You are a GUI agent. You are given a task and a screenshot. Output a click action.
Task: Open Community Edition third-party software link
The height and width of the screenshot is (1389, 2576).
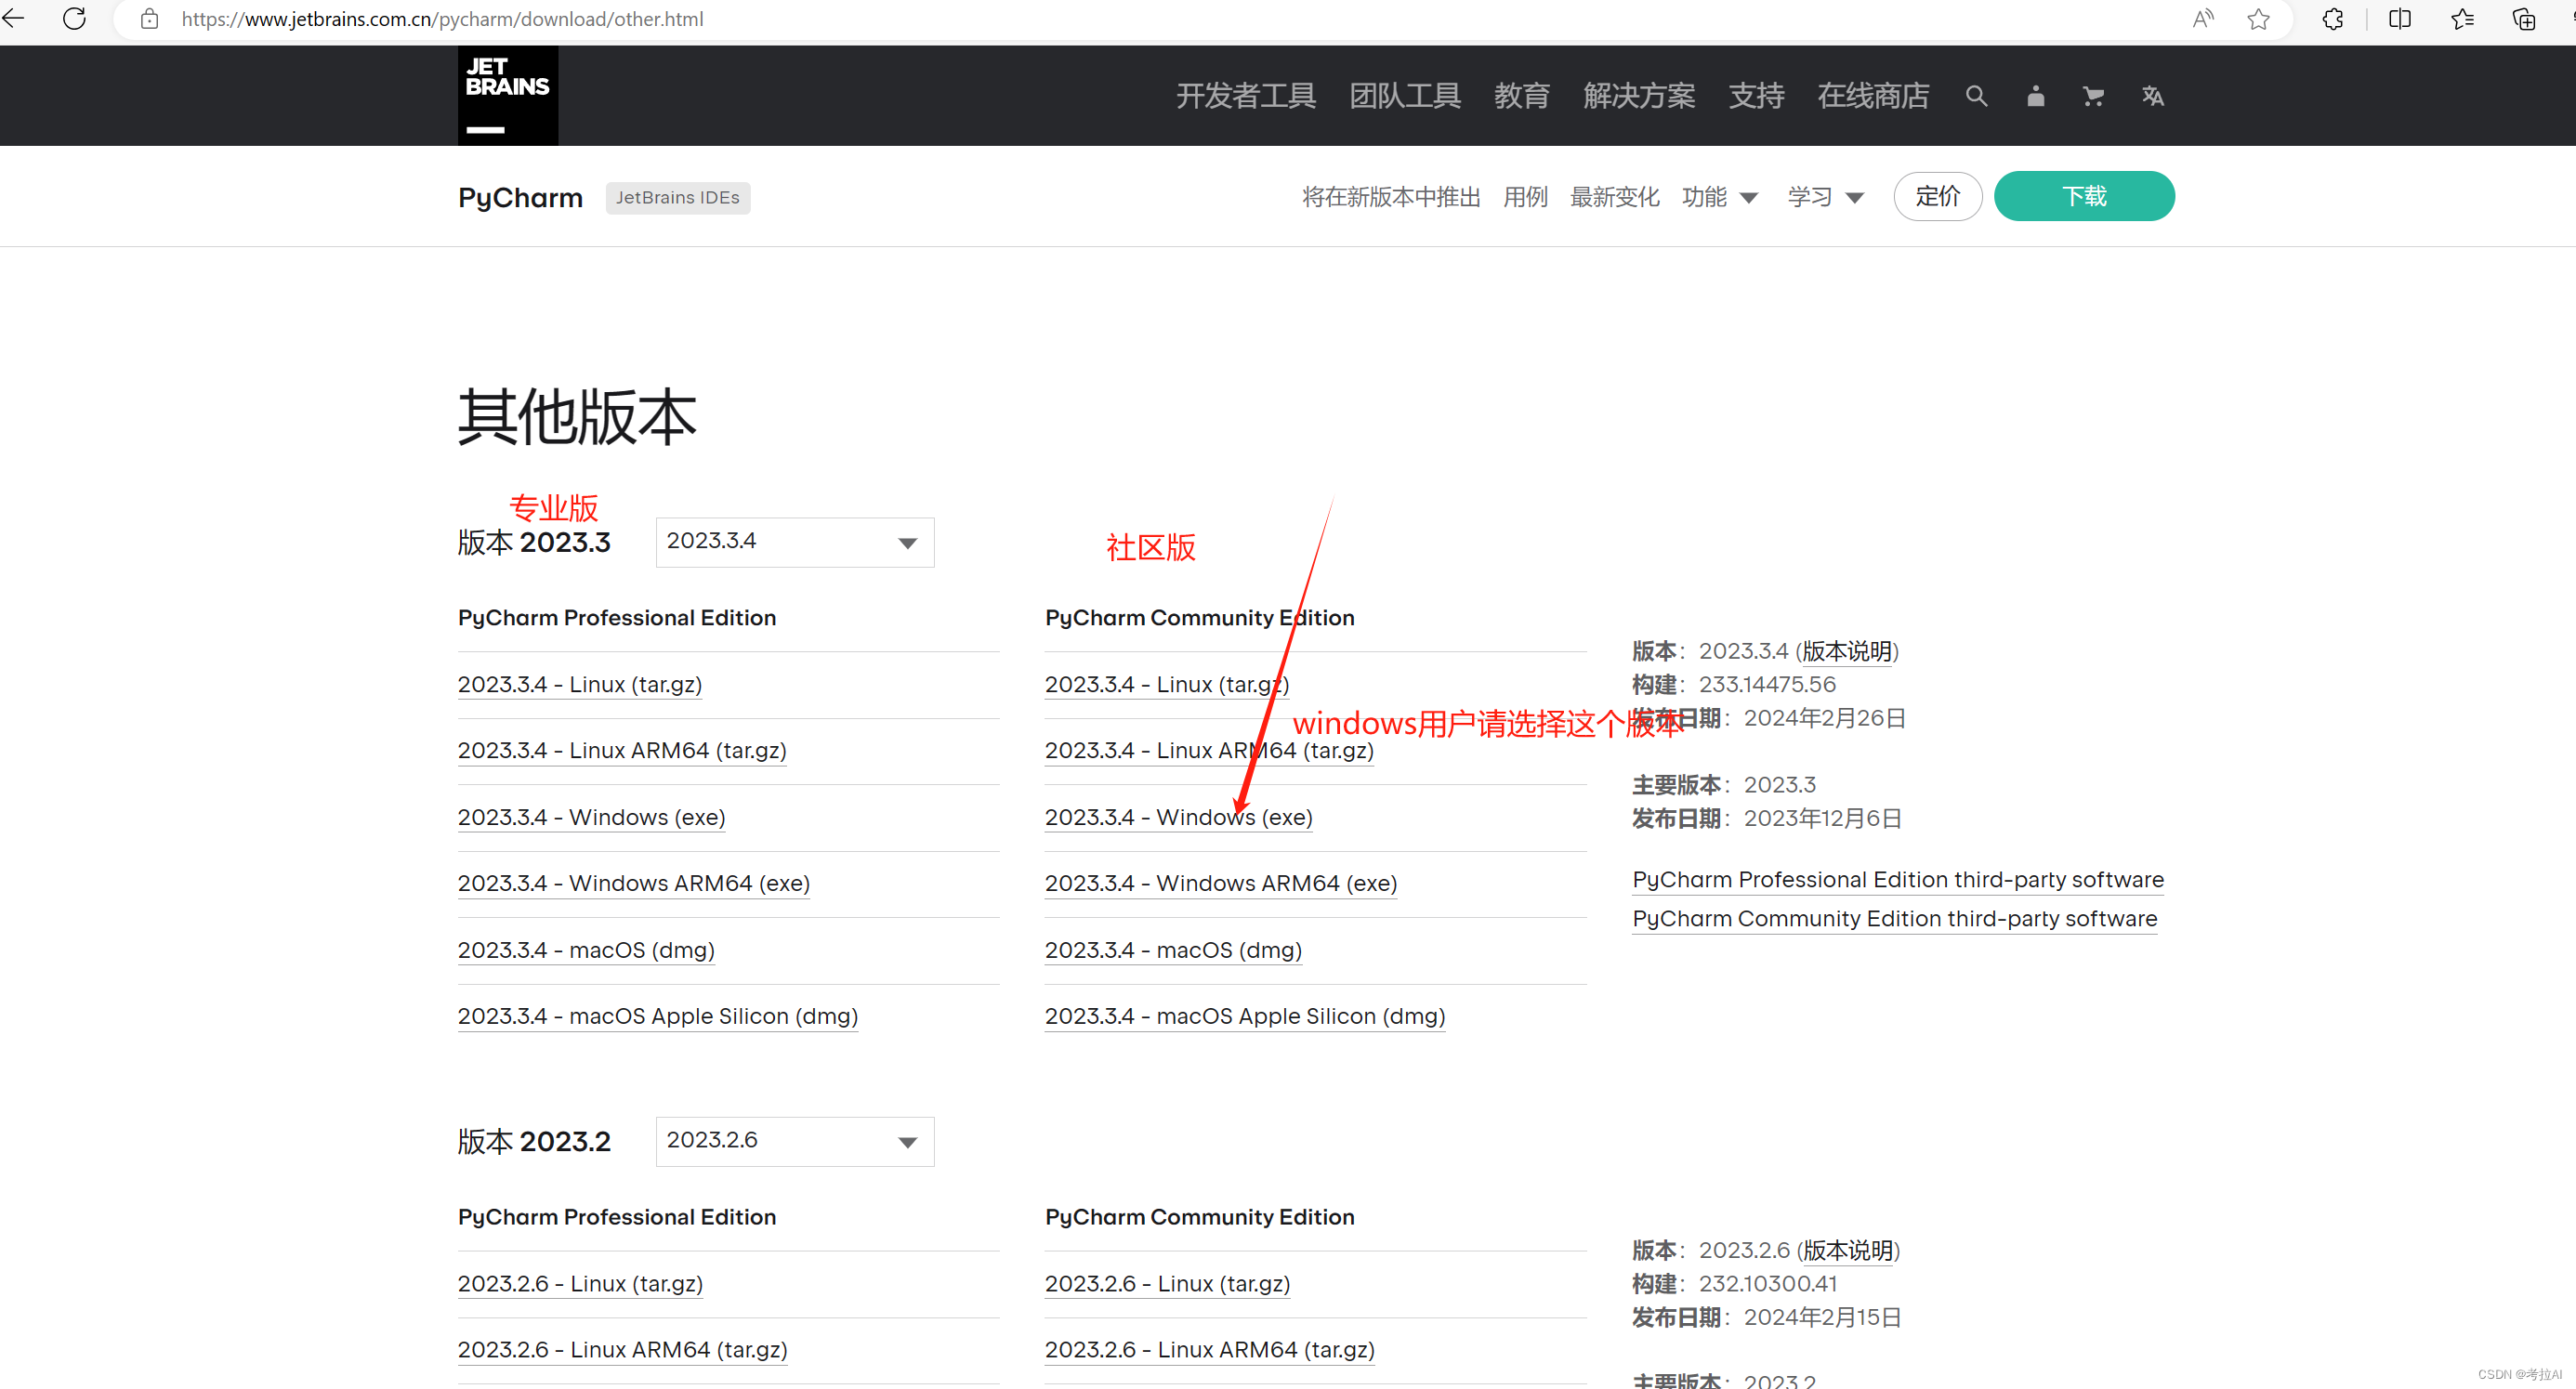(1895, 918)
